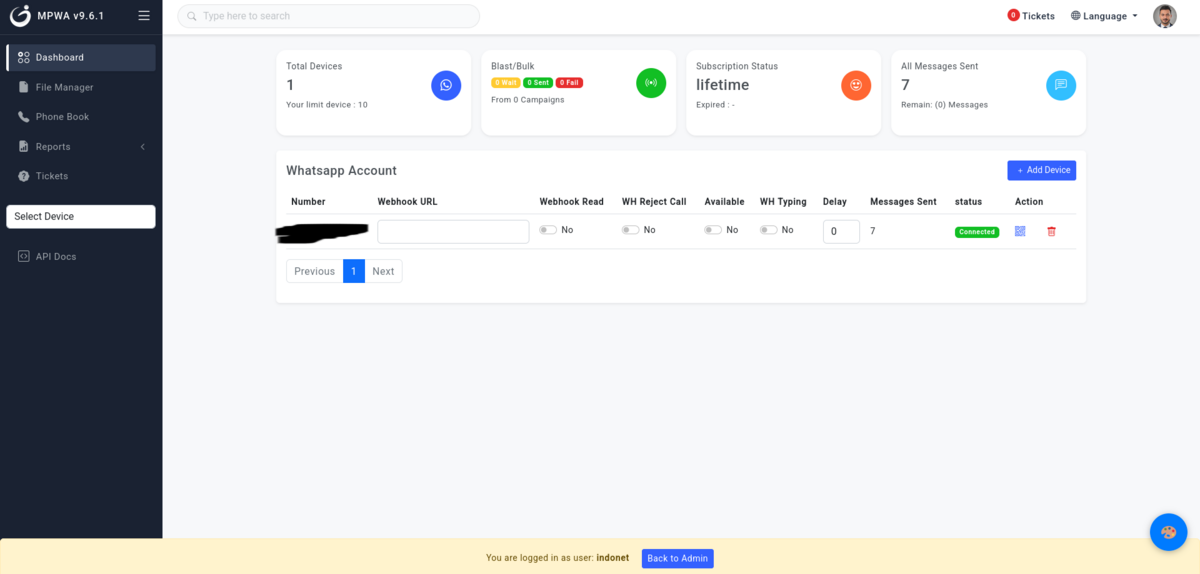Toggle the WH Reject Call switch
Image resolution: width=1200 pixels, height=574 pixels.
point(630,230)
